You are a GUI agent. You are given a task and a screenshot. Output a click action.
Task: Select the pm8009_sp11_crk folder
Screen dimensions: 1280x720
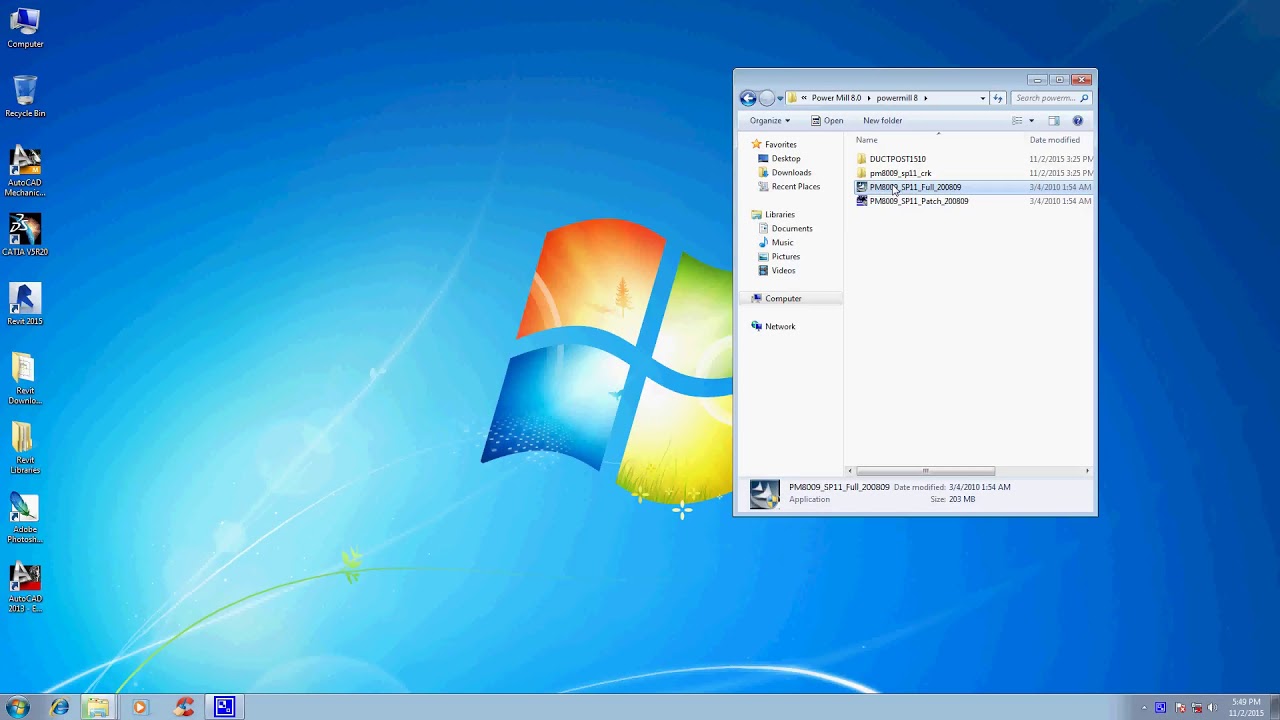893,173
